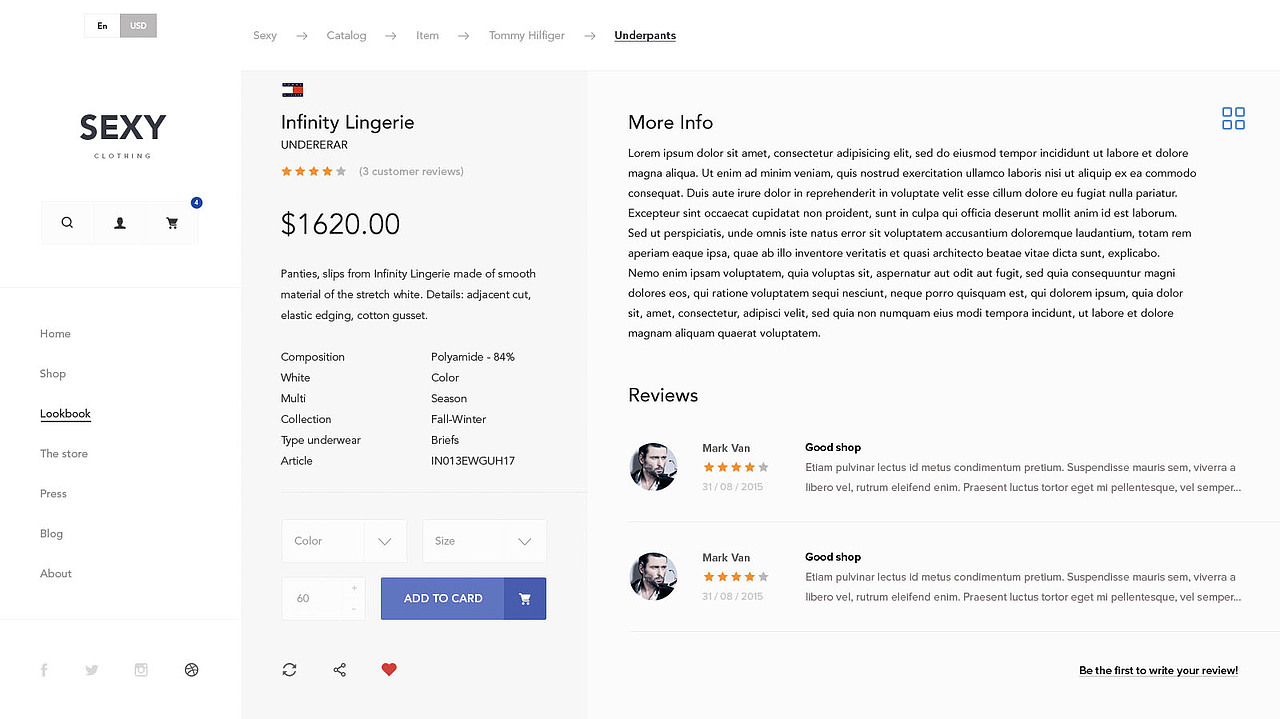Image resolution: width=1280 pixels, height=719 pixels.
Task: Open the shopping cart with badge
Action: pos(172,223)
